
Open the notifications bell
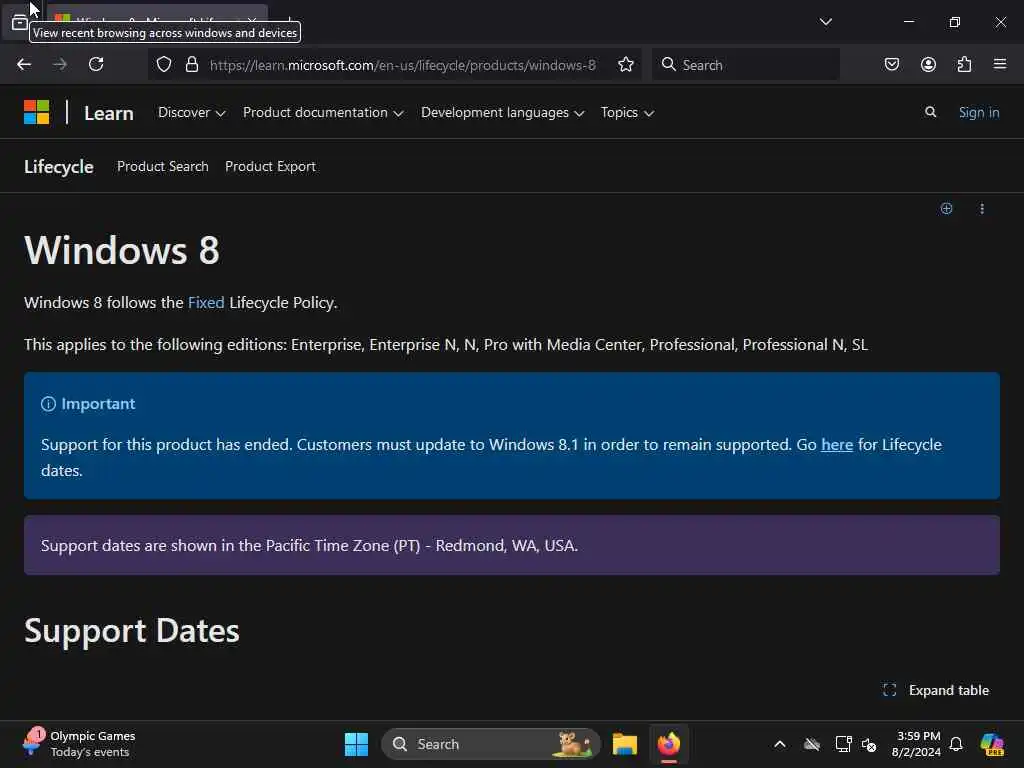pyautogui.click(x=956, y=744)
